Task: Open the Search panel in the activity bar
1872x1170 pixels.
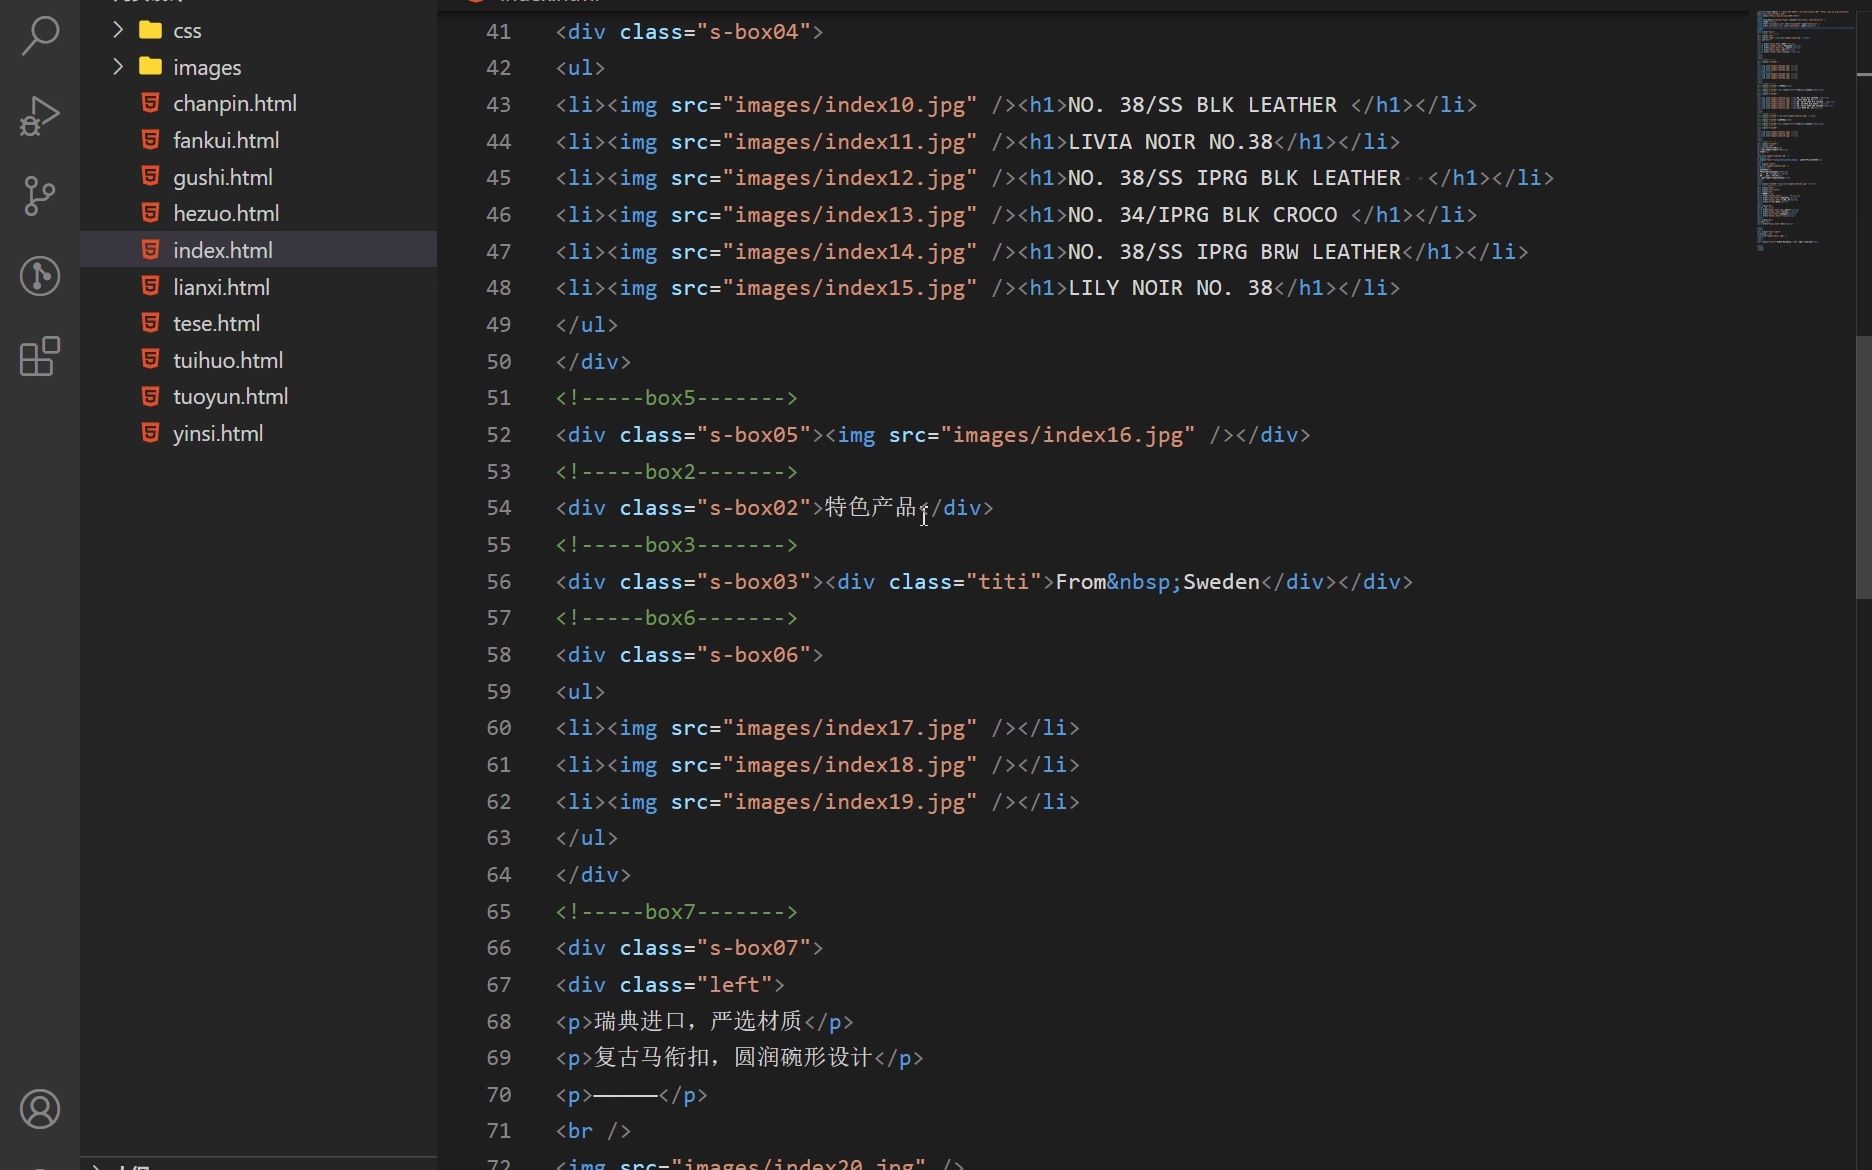Action: point(39,35)
